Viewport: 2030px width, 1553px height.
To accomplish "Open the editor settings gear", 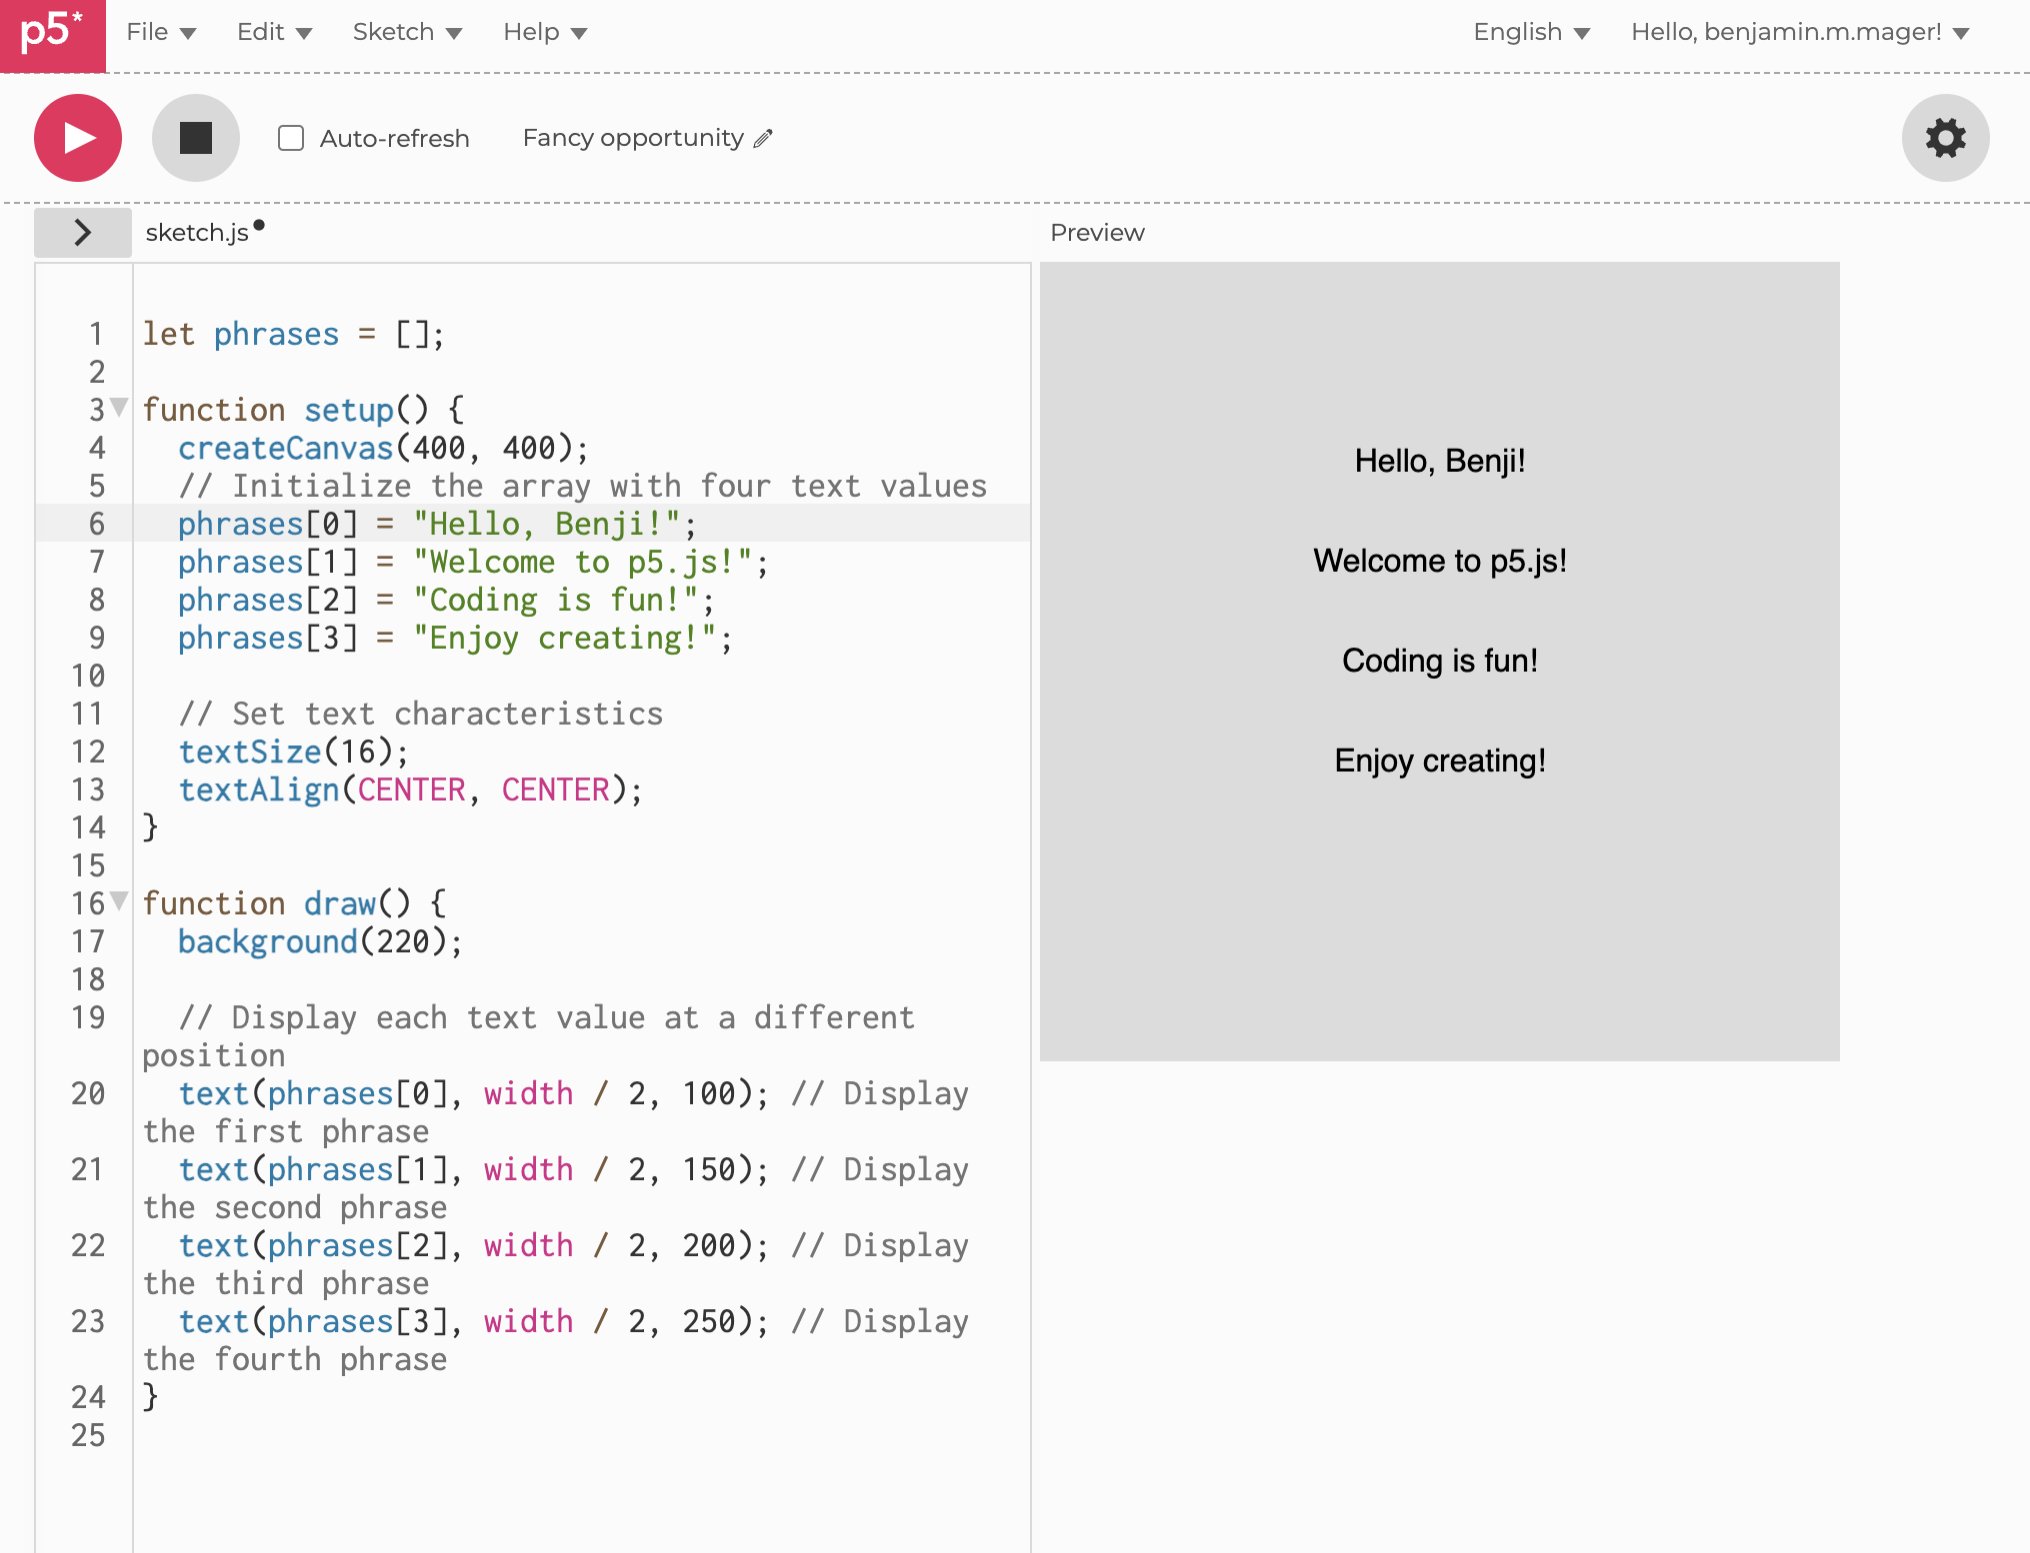I will (1944, 138).
